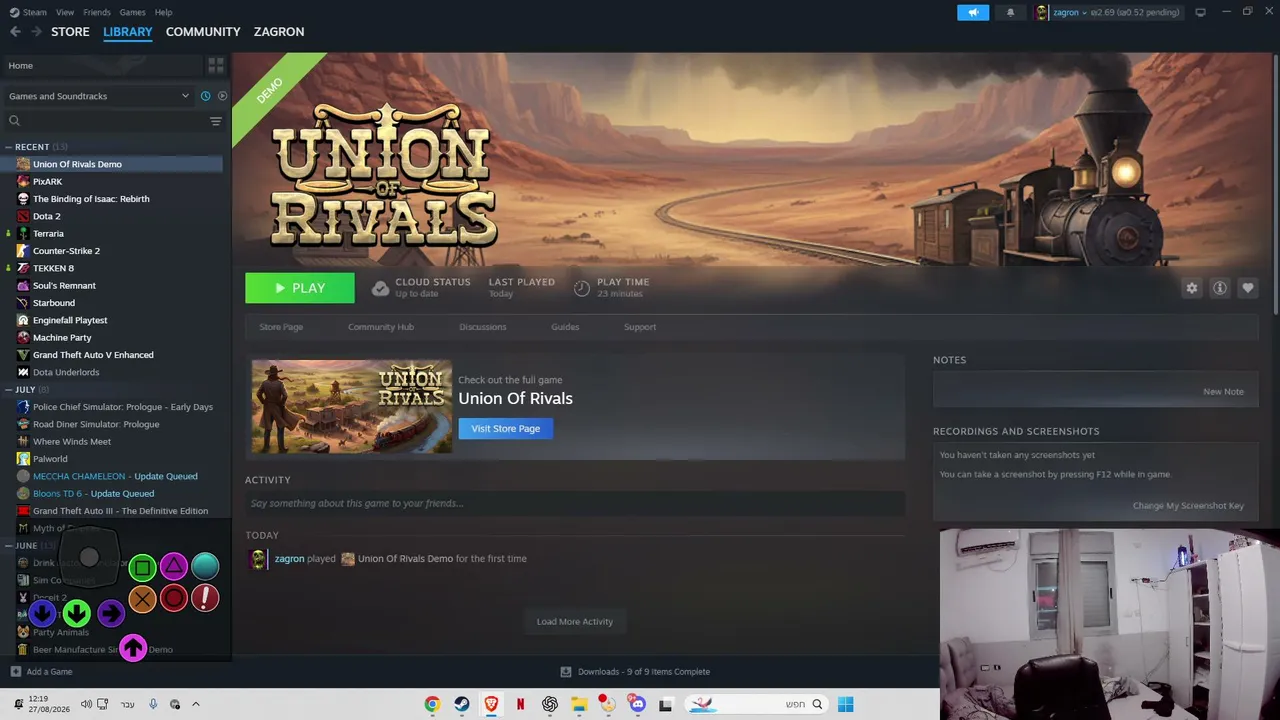The width and height of the screenshot is (1280, 720).
Task: Switch to Big Picture mode icon
Action: (1200, 12)
